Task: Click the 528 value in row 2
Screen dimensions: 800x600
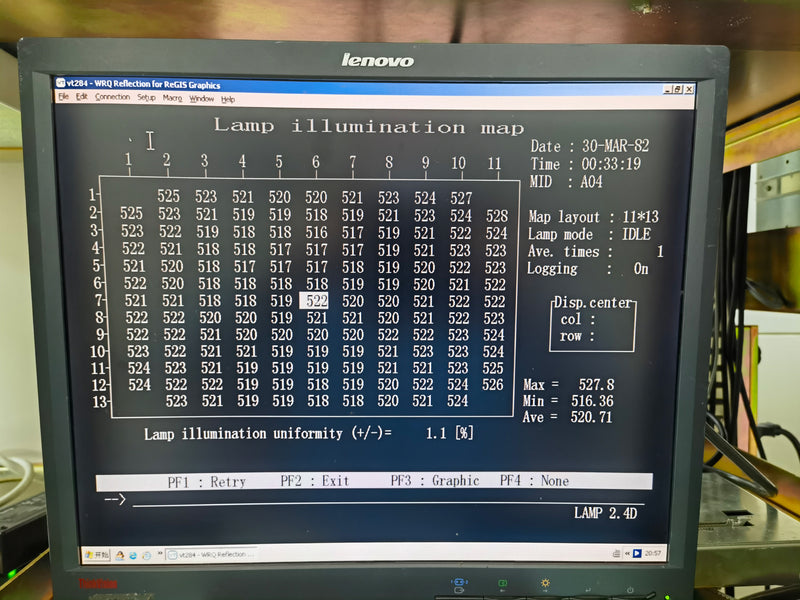Action: (x=496, y=216)
